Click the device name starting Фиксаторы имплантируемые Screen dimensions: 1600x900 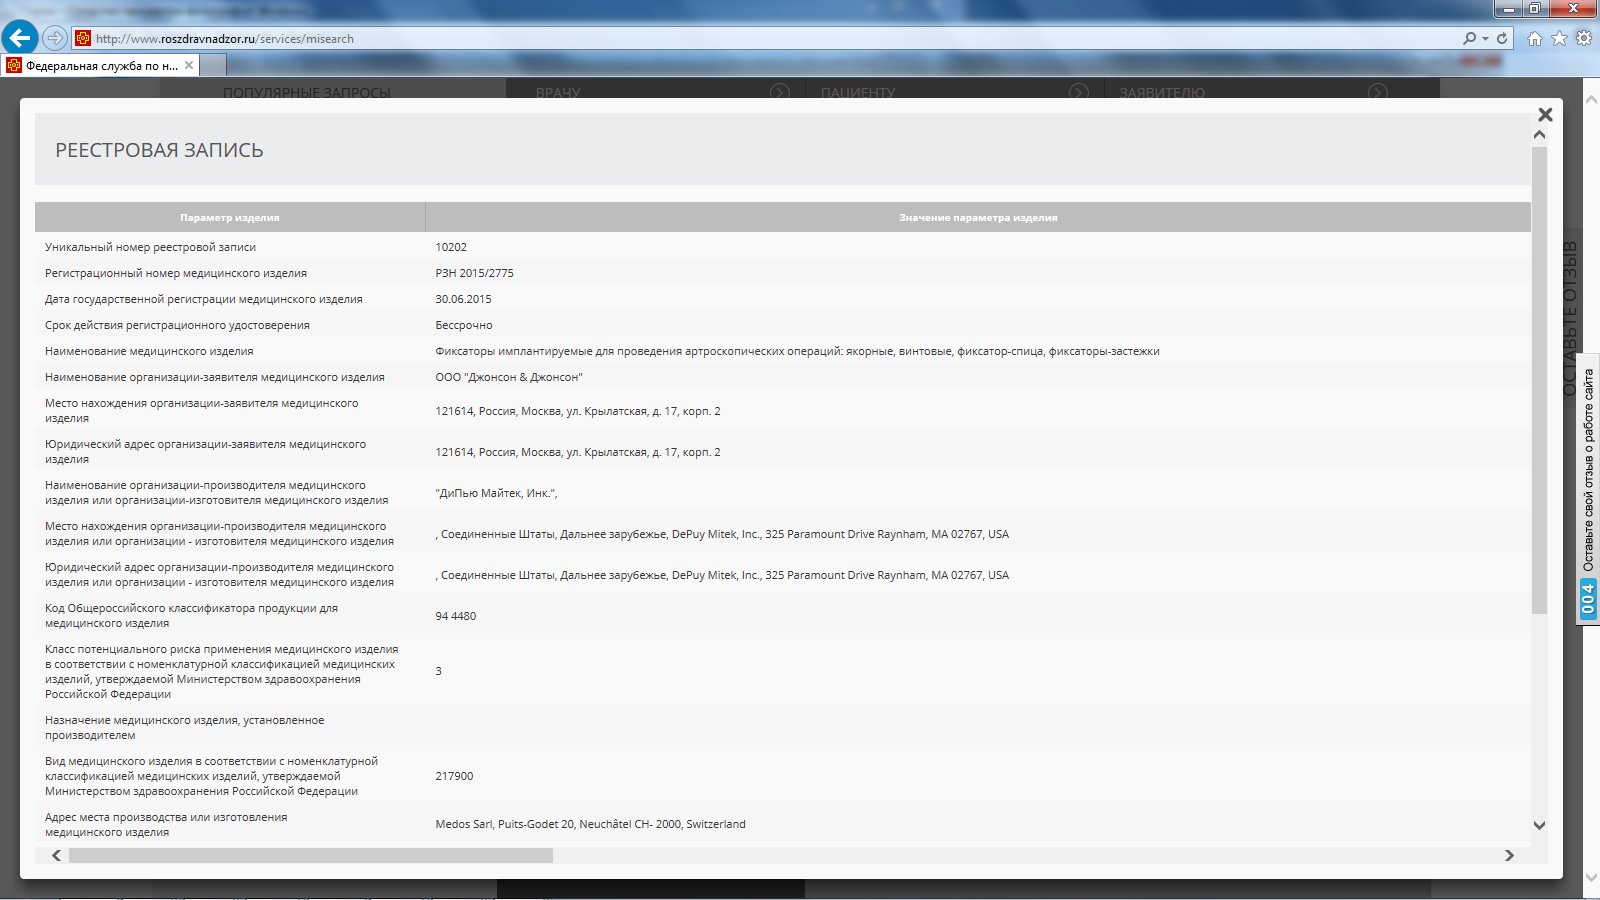(797, 351)
